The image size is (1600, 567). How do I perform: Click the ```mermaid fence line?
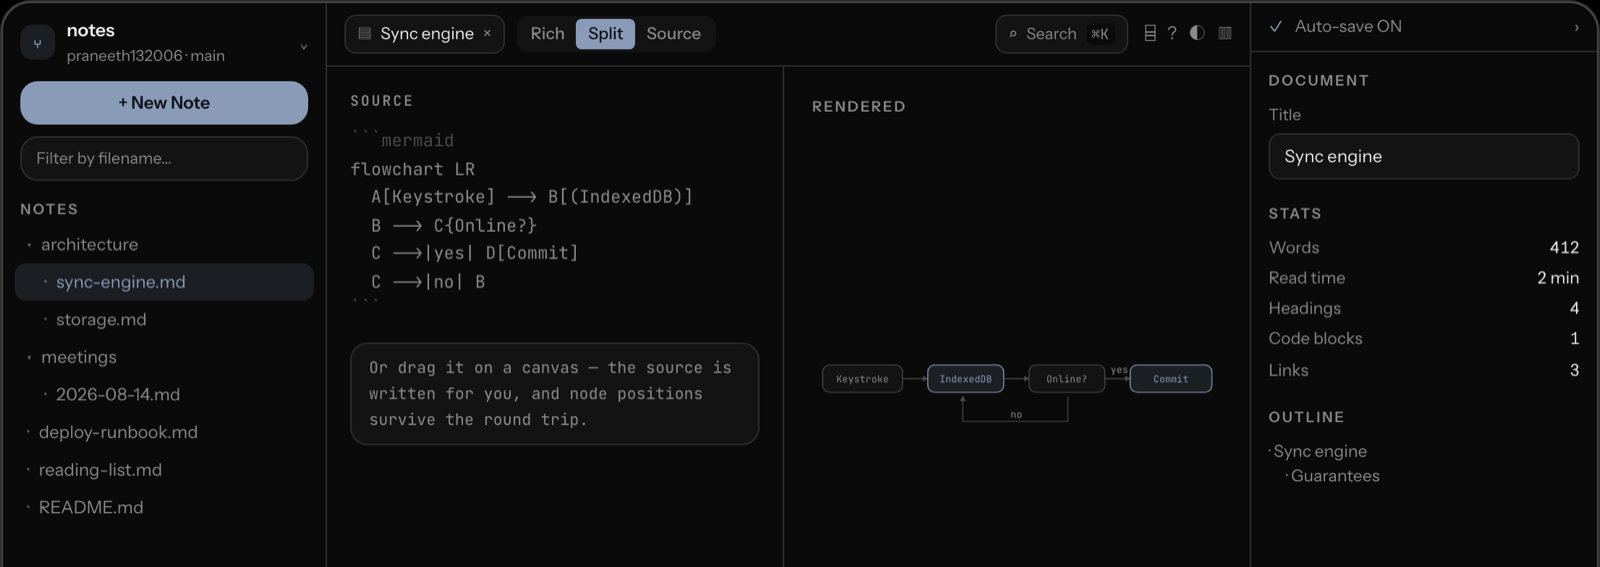403,141
